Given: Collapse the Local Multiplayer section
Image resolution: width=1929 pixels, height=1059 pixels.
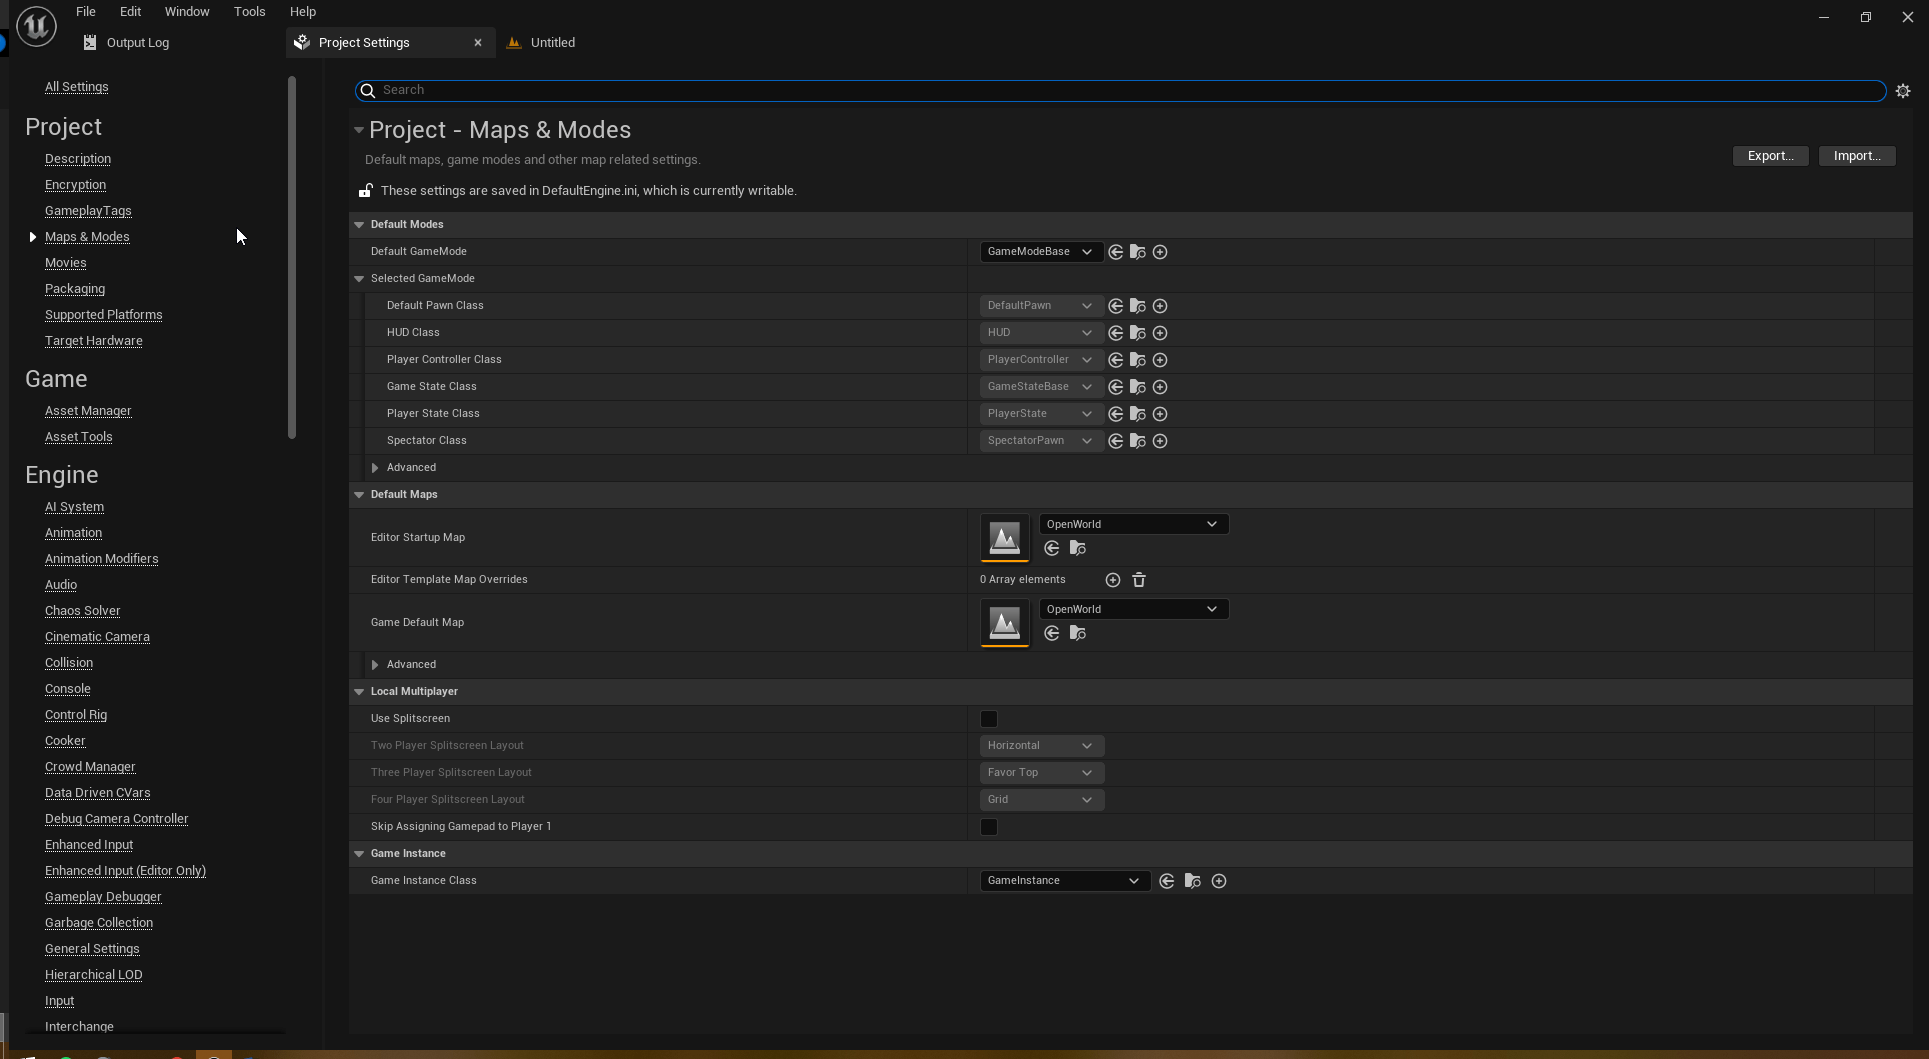Looking at the screenshot, I should (x=359, y=692).
